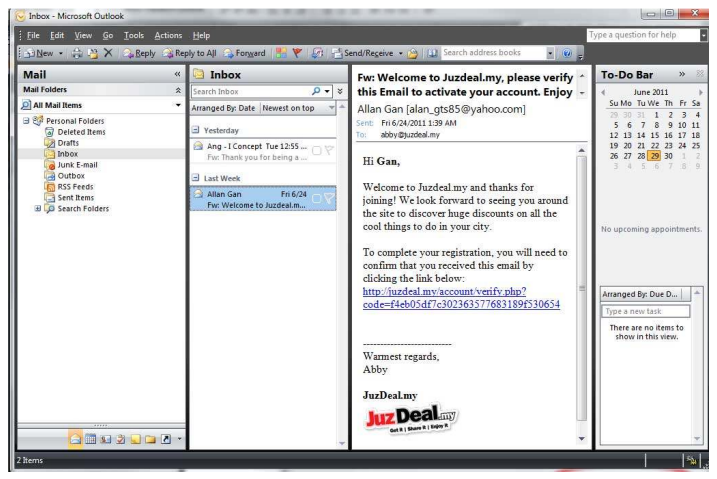
Task: Open the Edit menu
Action: click(57, 35)
